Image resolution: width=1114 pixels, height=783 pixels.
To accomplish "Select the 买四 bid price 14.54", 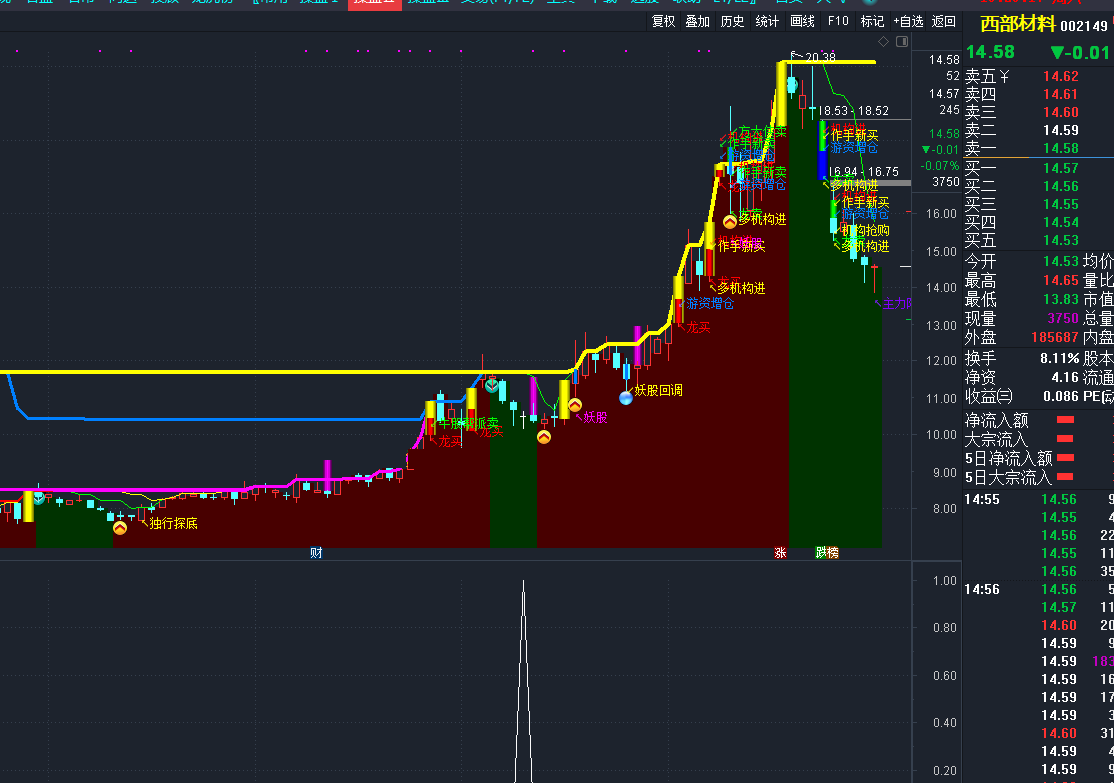I will pos(1061,222).
